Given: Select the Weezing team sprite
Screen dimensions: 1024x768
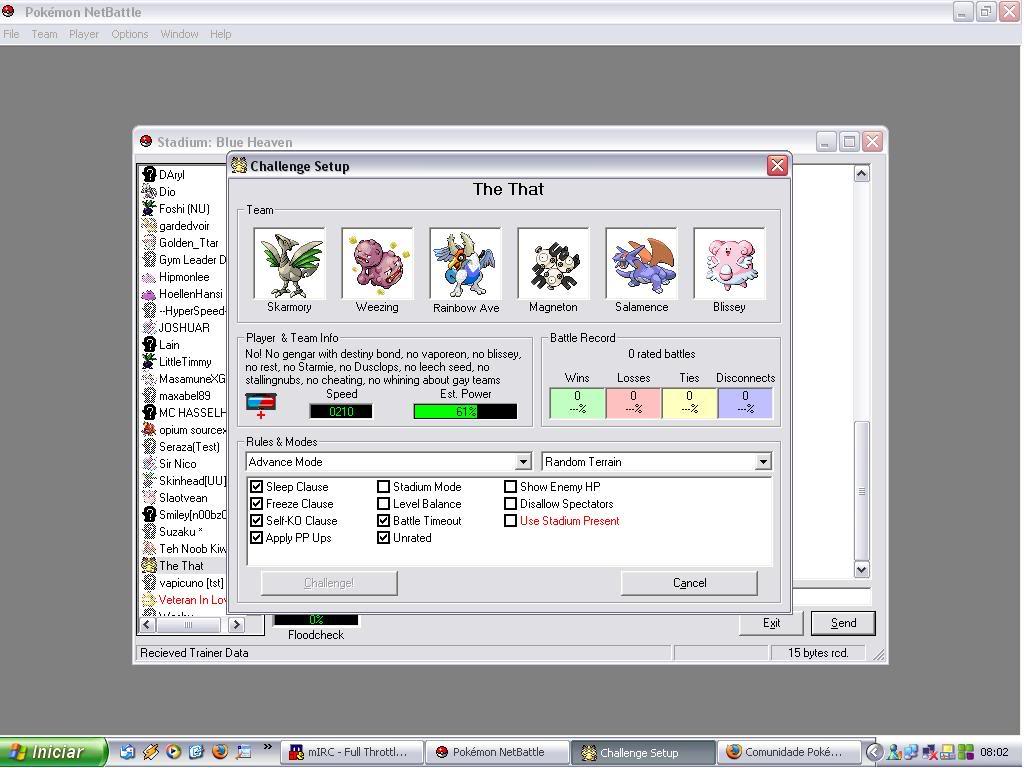Looking at the screenshot, I should click(x=377, y=263).
